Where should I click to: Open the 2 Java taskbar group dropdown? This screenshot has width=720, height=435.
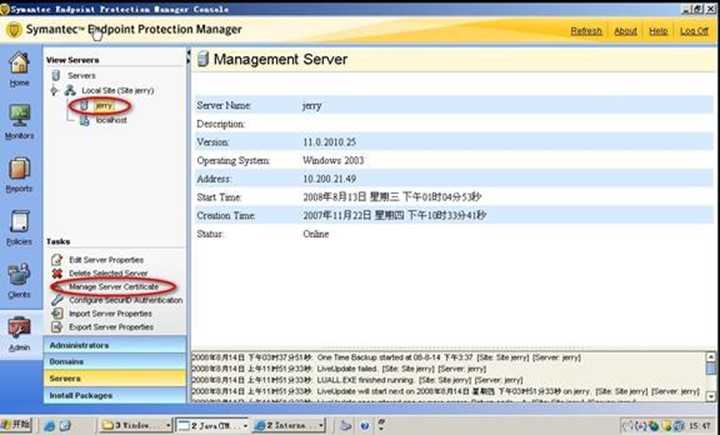(245, 426)
